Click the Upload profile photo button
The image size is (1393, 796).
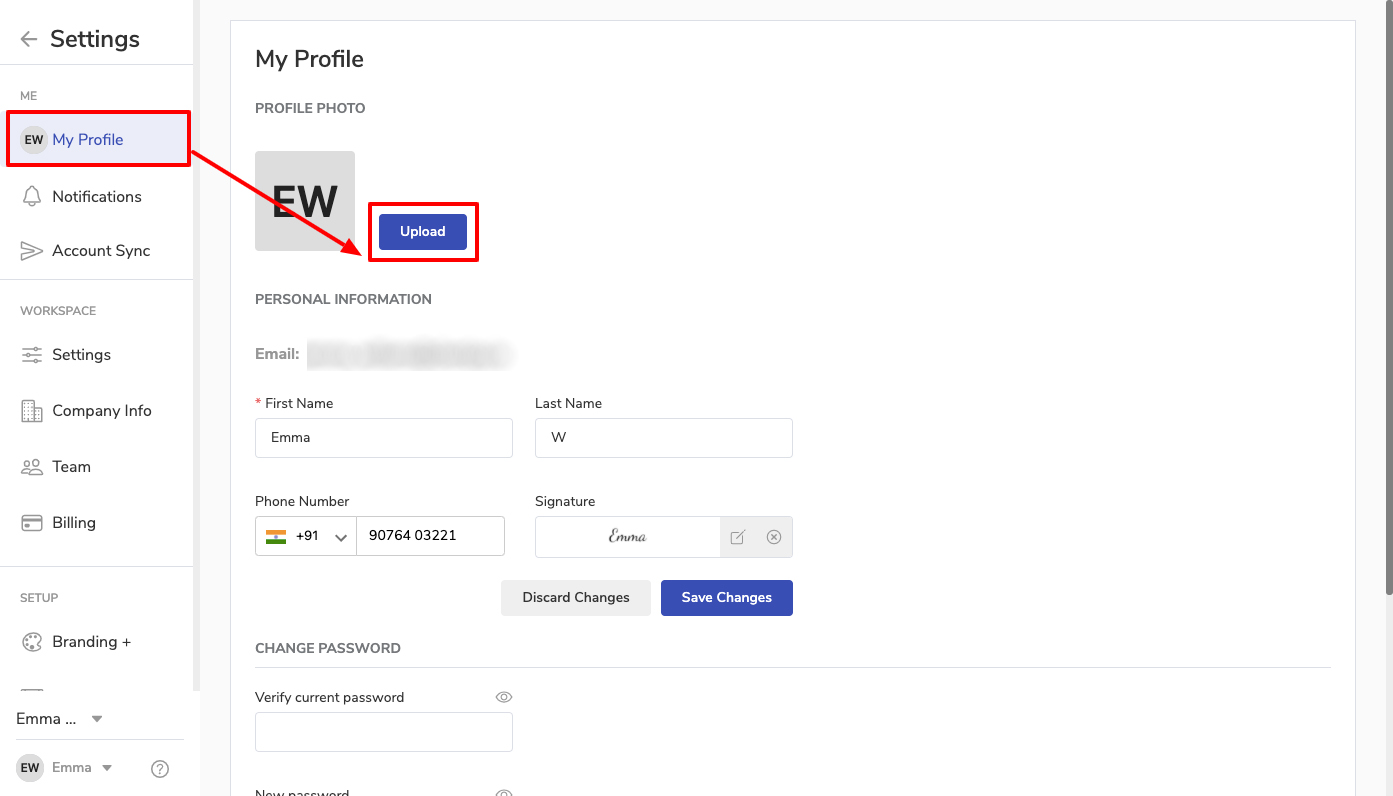click(423, 232)
